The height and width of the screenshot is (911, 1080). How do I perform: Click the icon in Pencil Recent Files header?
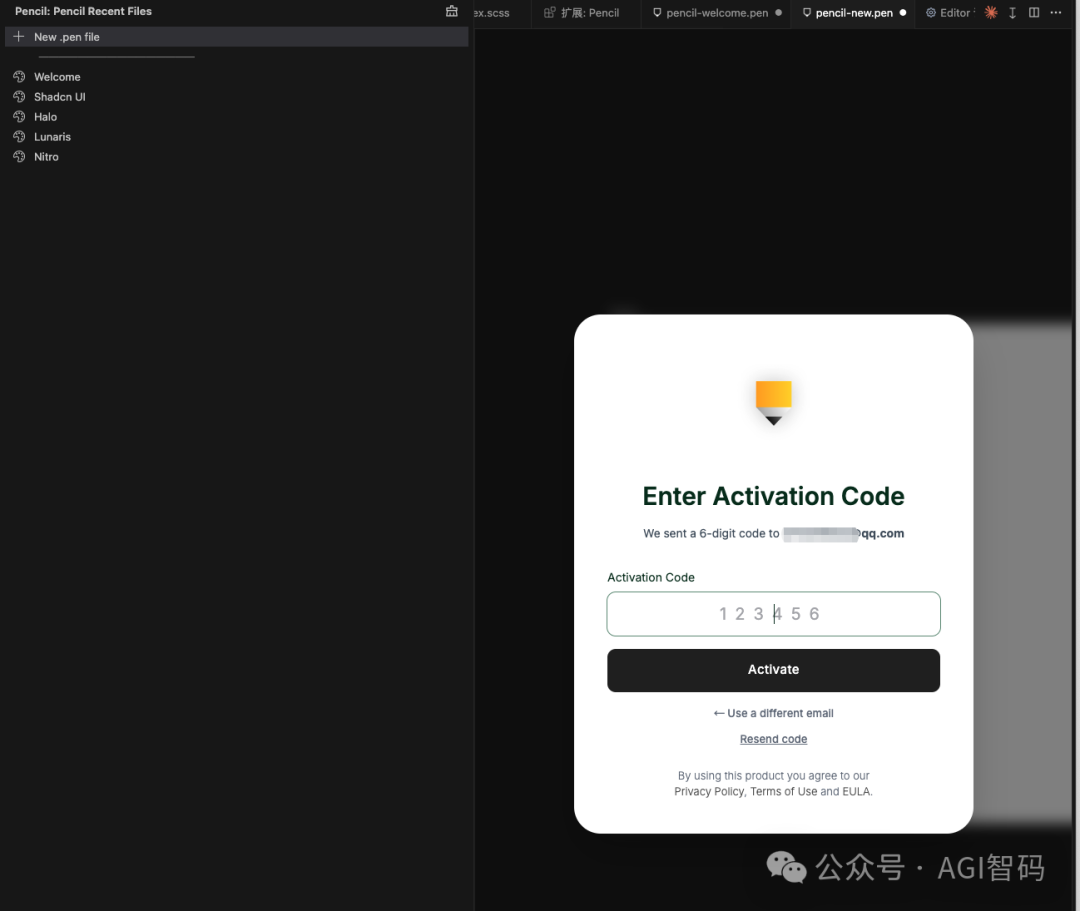[452, 11]
